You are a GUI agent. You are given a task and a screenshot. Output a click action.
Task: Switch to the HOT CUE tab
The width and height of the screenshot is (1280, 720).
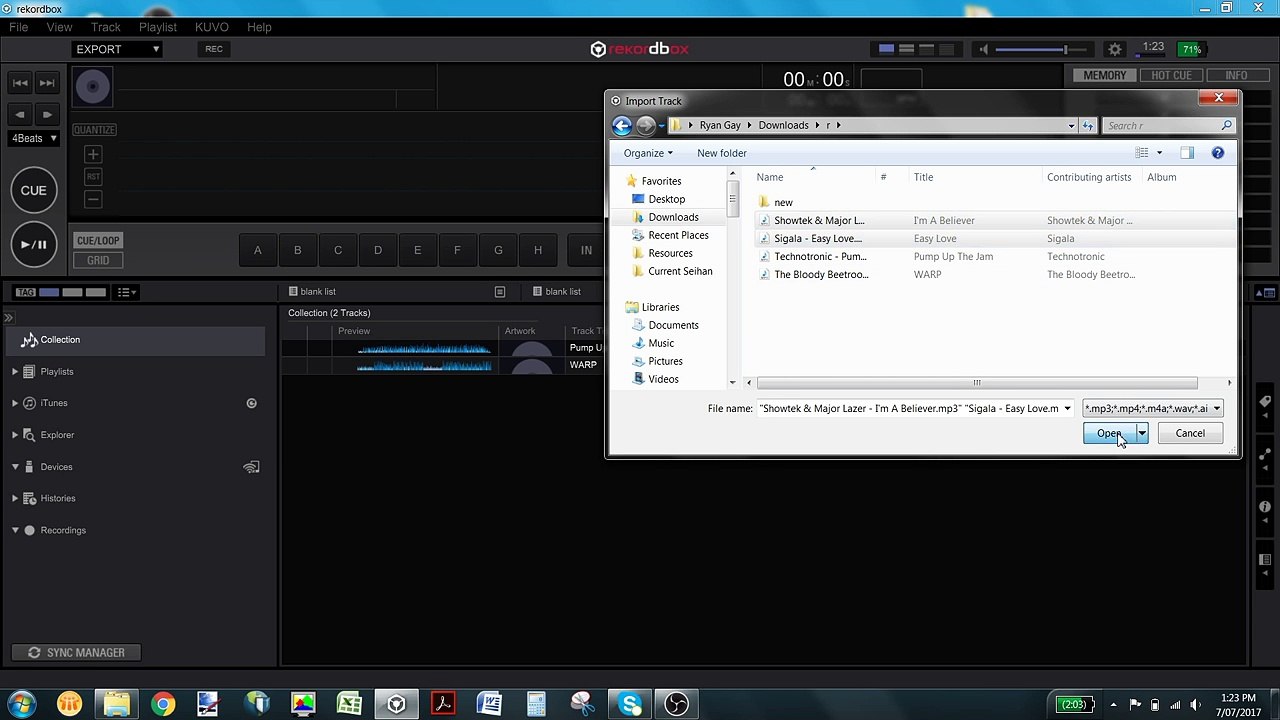tap(1171, 75)
